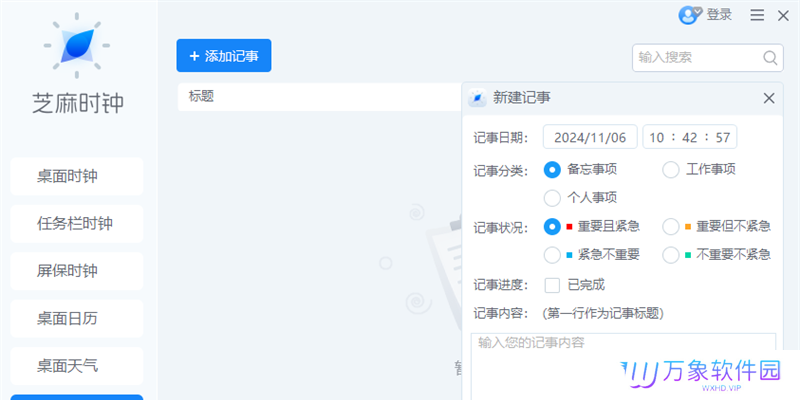This screenshot has width=800, height=400.
Task: Select the 个人事项 radio button
Action: [552, 198]
